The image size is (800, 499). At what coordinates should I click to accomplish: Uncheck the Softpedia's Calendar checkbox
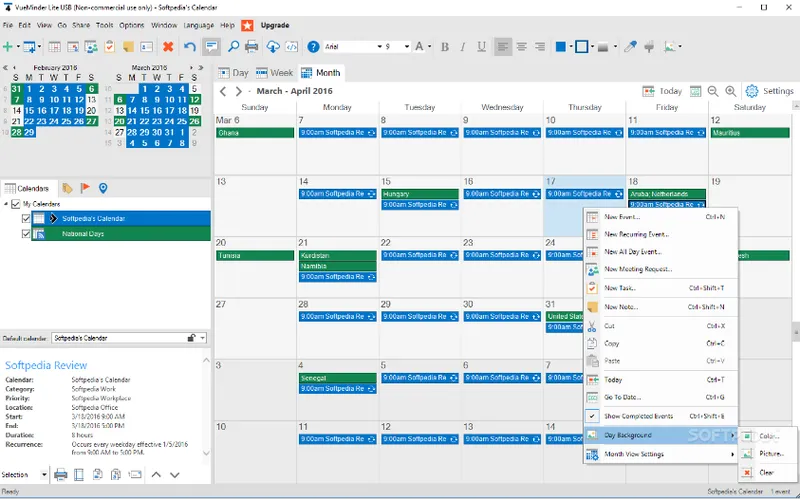click(26, 218)
